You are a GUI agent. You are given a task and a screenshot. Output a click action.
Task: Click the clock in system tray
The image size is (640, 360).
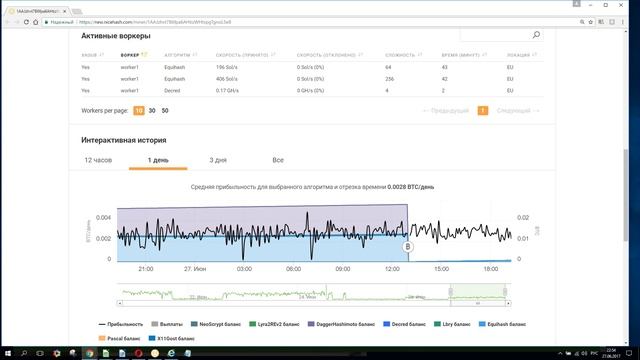[x=611, y=353]
